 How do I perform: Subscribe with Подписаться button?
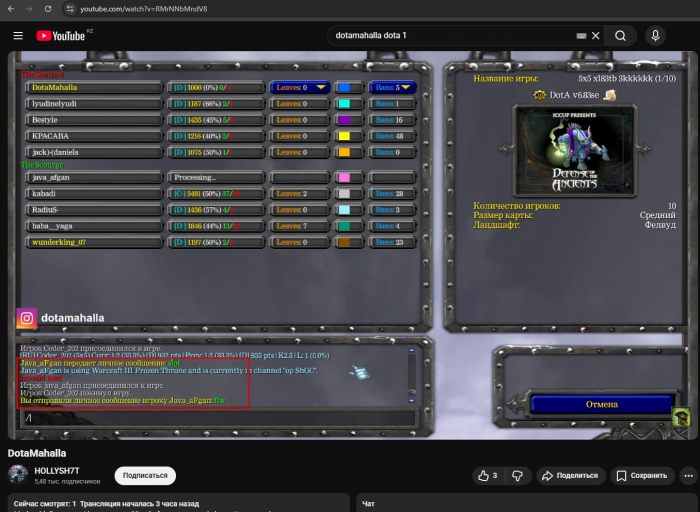click(145, 475)
